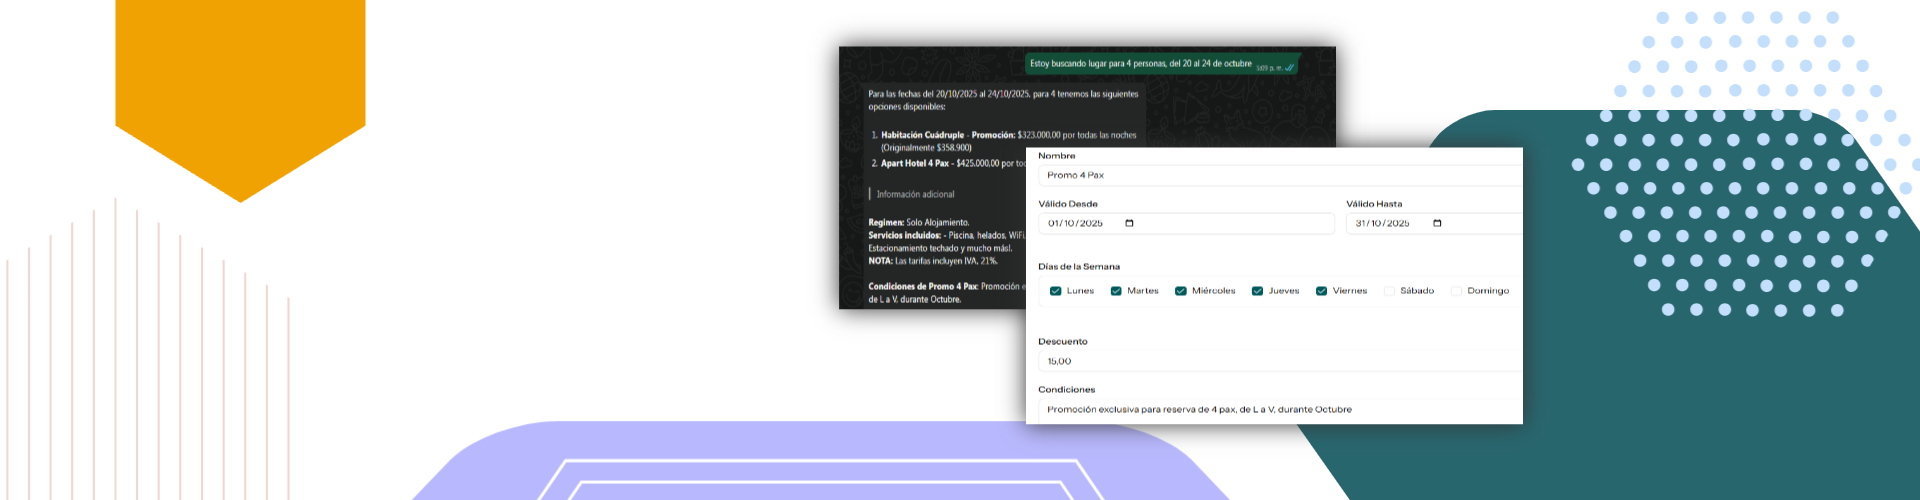Click the Nombre field containing Promo 4 Pax
Screen dimensions: 1920x500
(x=1280, y=175)
